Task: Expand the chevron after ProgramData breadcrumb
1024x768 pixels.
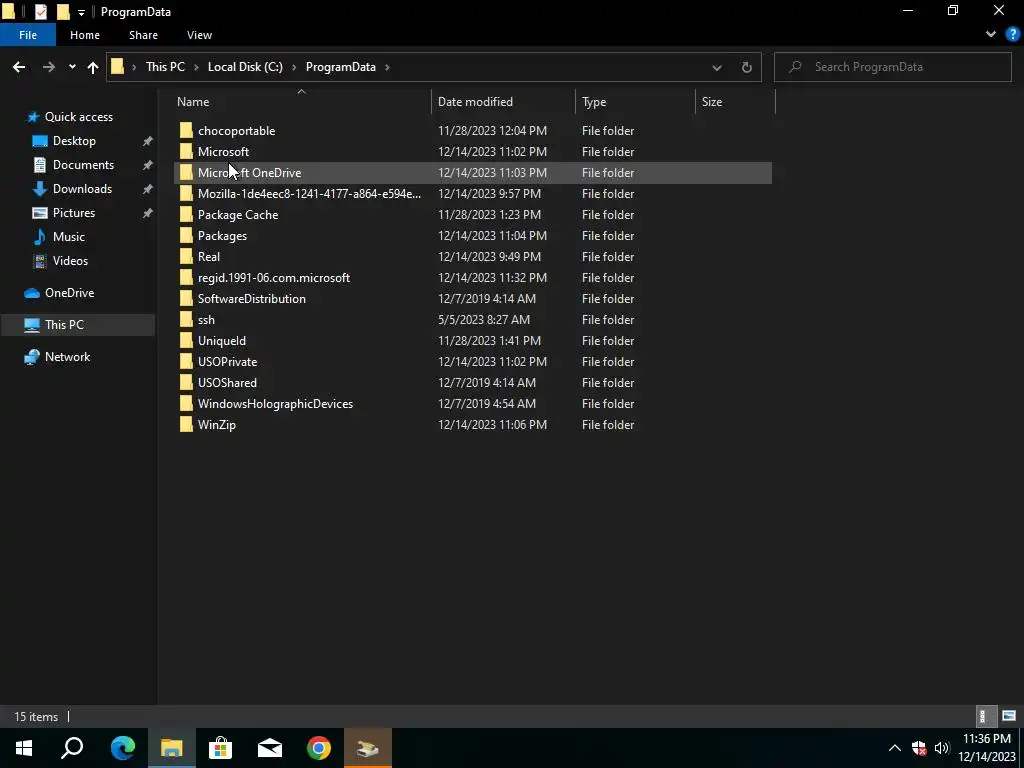Action: (387, 67)
